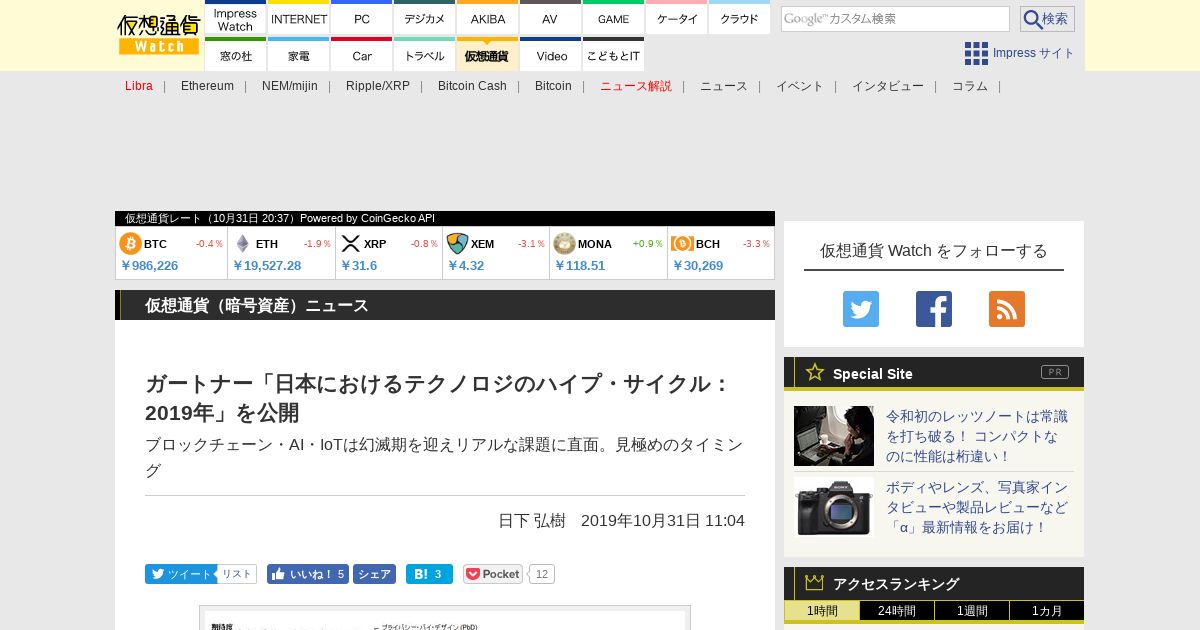Open the ケータイ Watch menu item

click(x=677, y=19)
